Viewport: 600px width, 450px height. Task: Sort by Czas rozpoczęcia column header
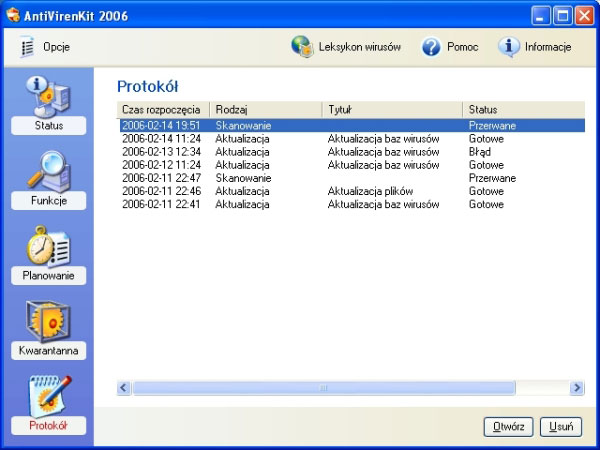(163, 110)
